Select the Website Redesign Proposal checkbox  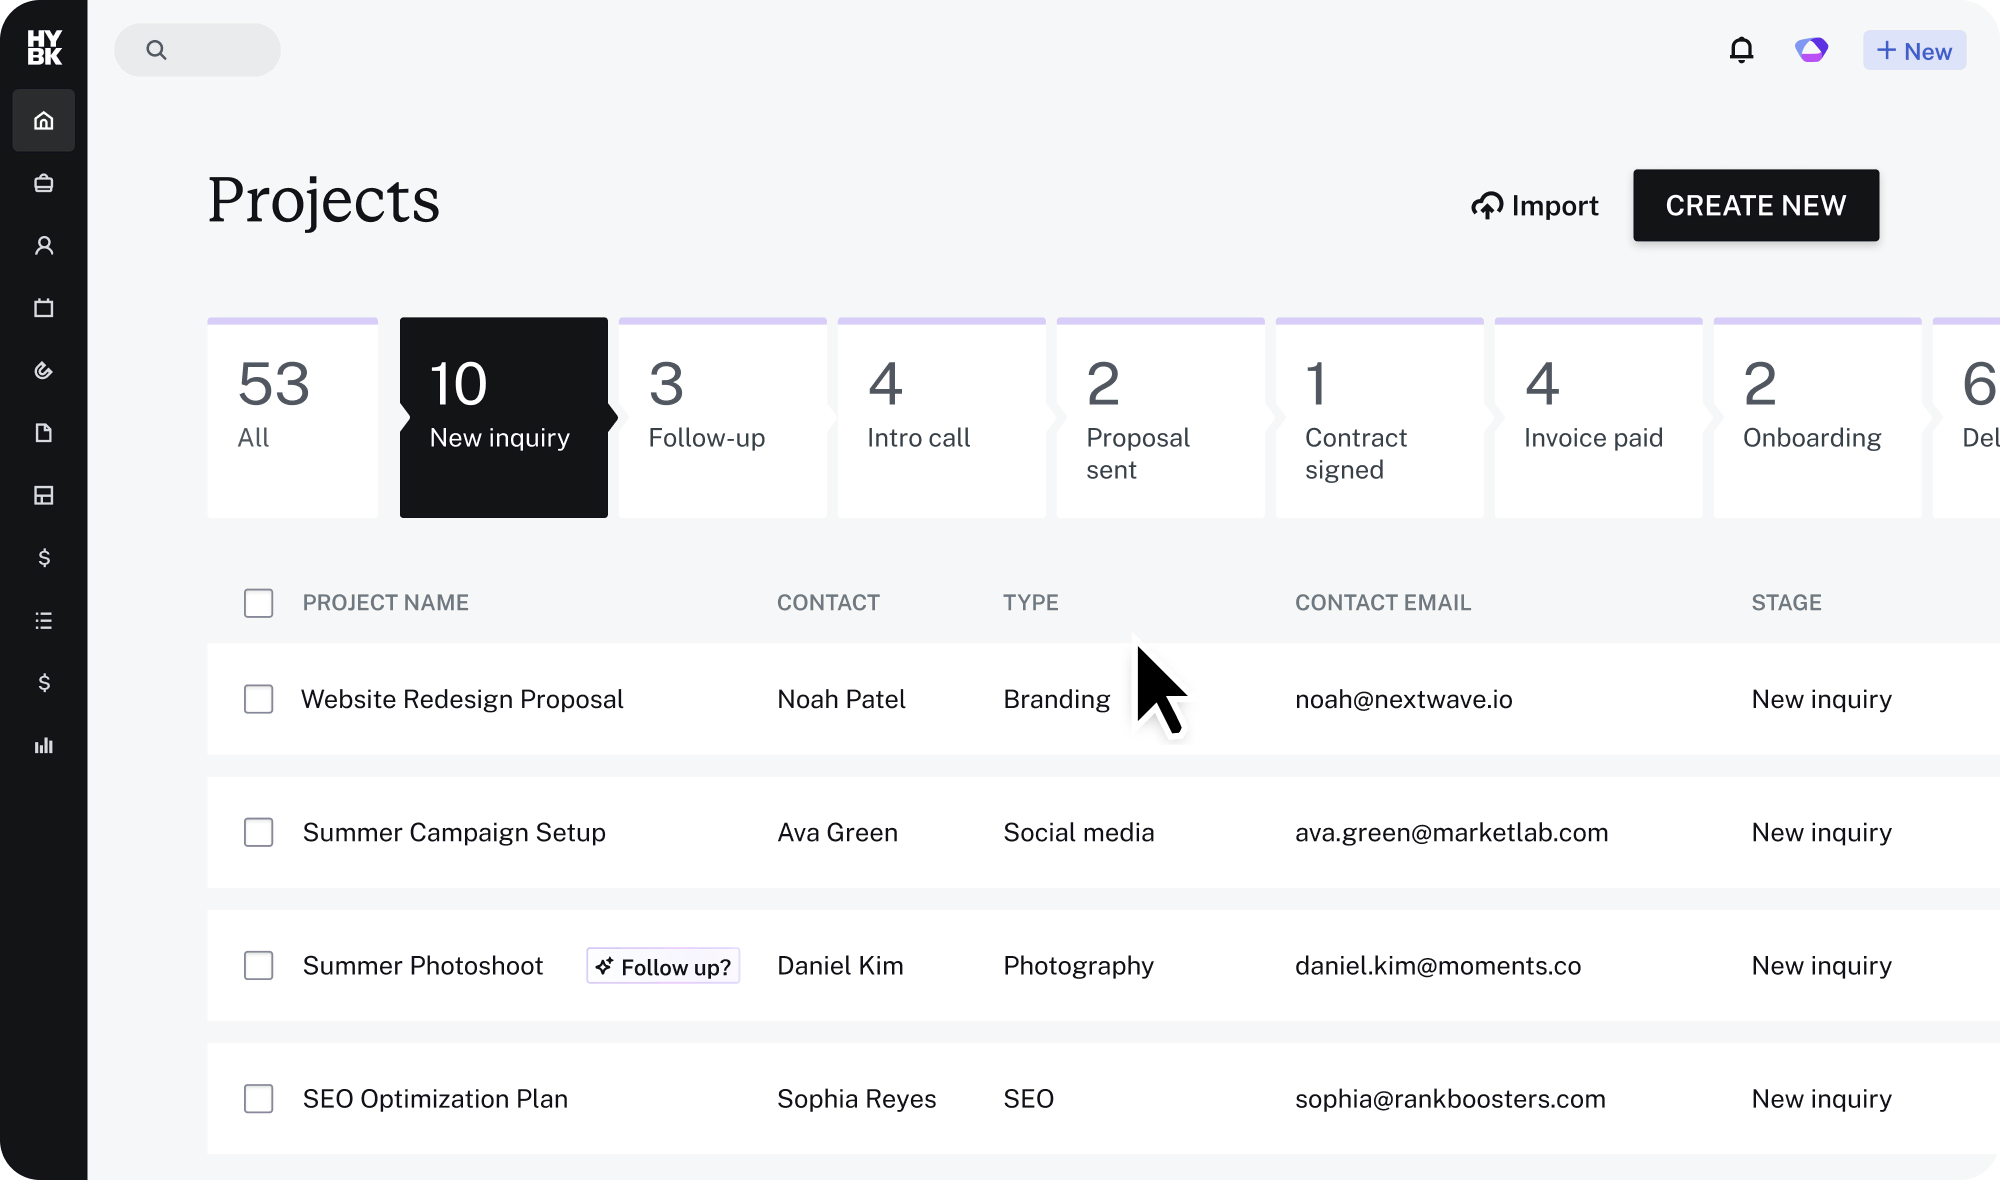click(x=258, y=699)
